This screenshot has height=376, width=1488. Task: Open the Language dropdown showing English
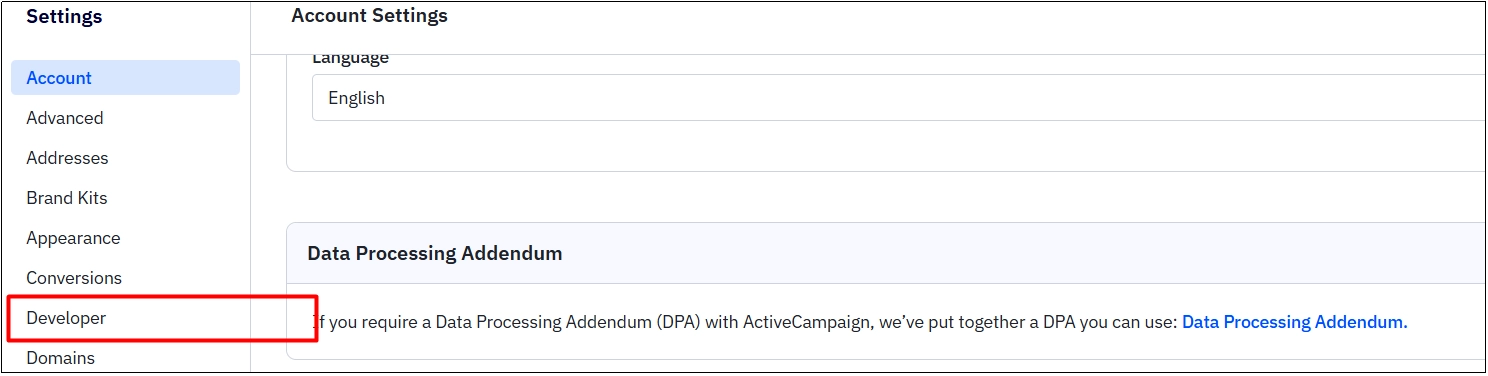click(897, 98)
